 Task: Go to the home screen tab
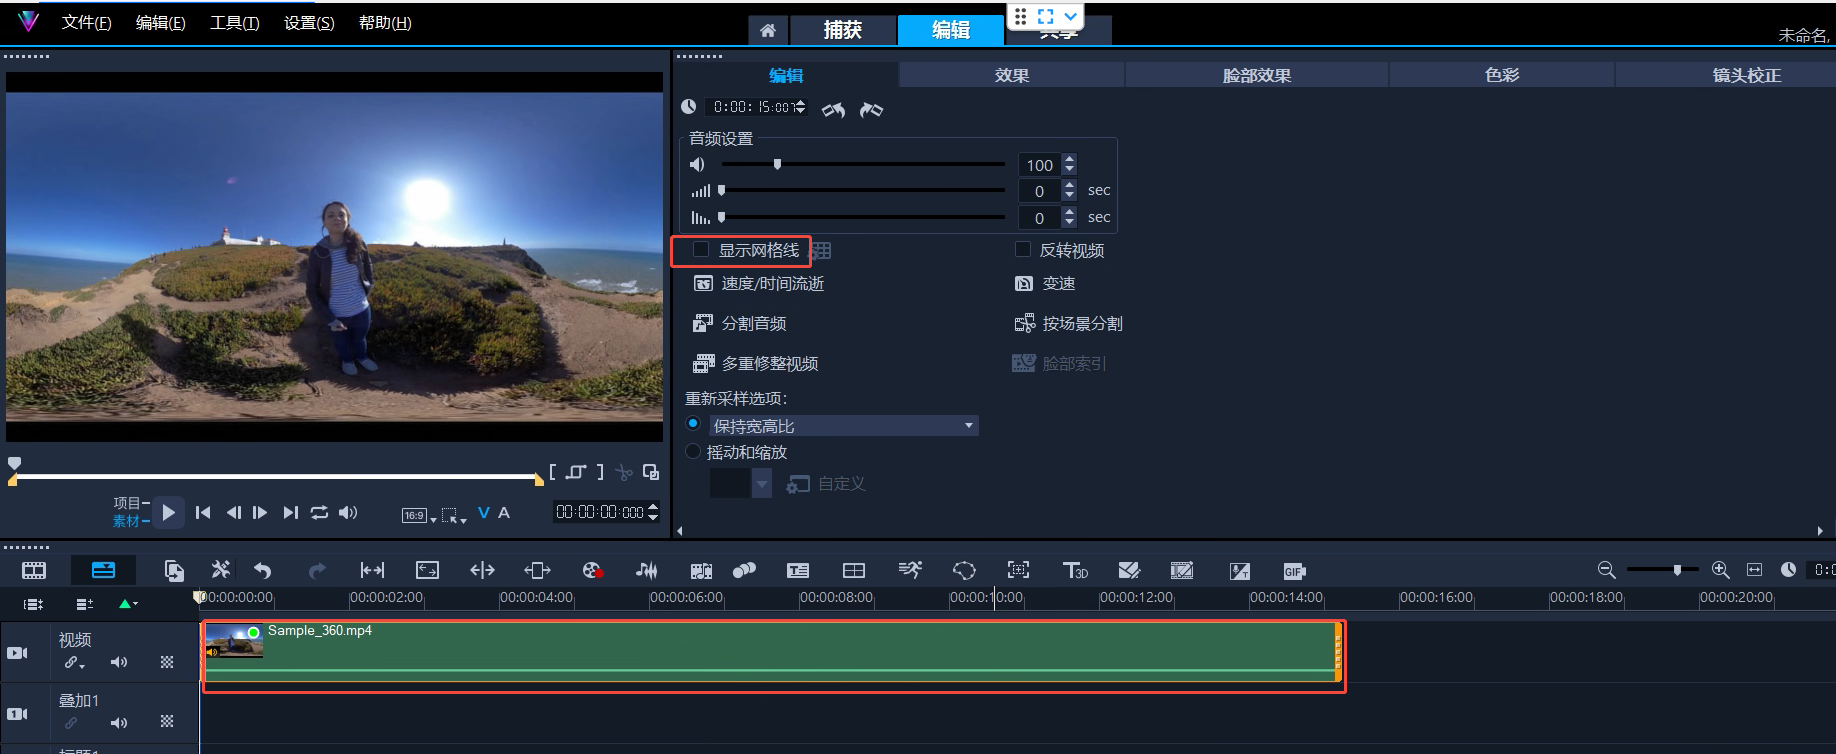768,30
